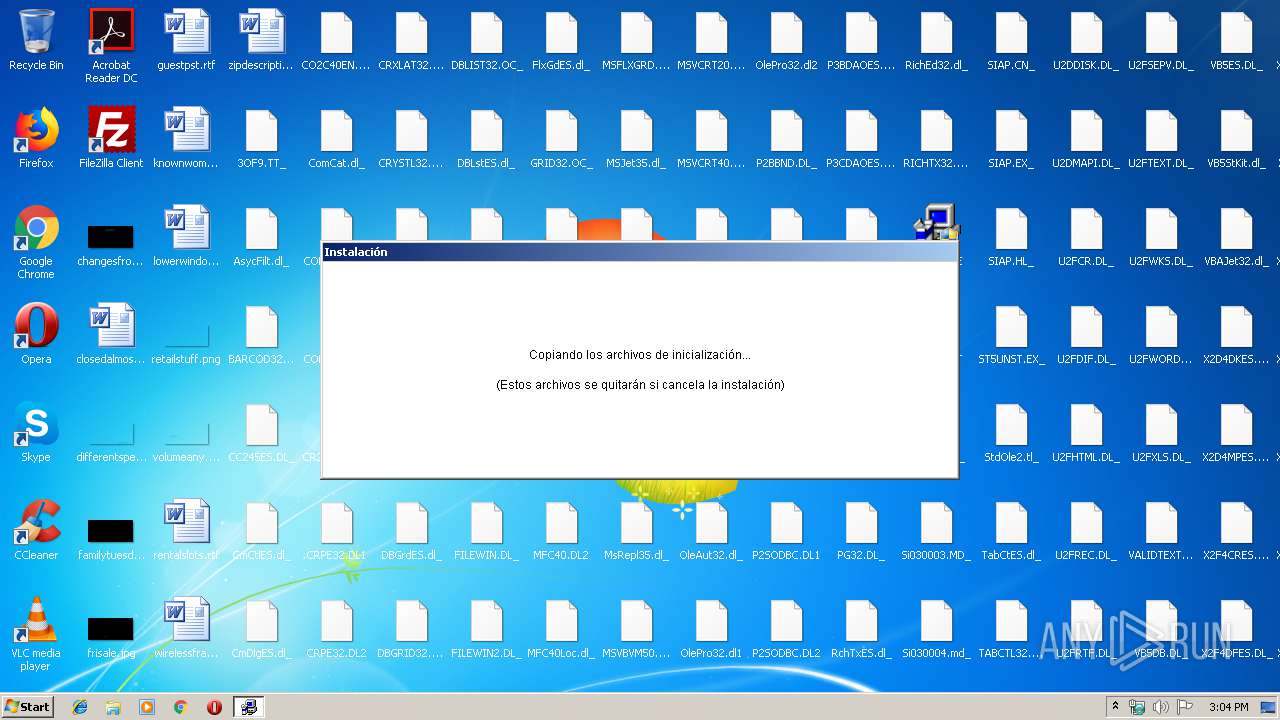Open the Skype desktop shortcut
The width and height of the screenshot is (1280, 720).
coord(36,432)
